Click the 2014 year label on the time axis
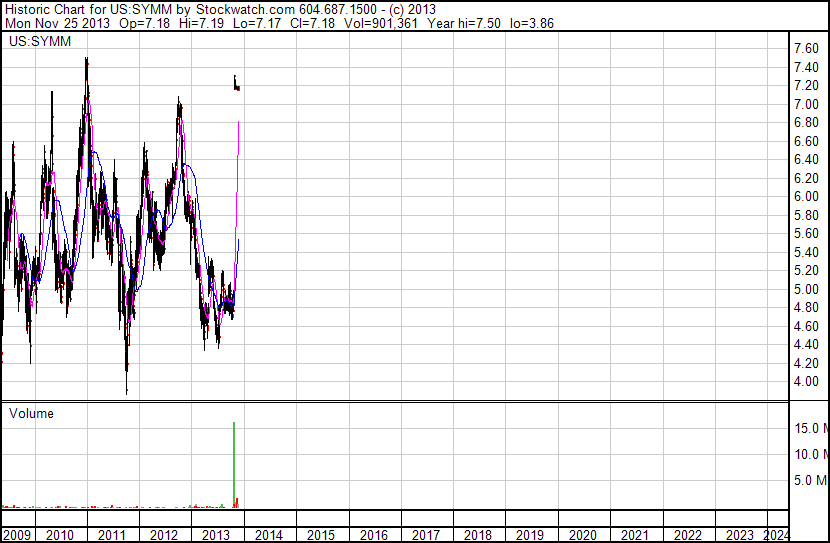Screen dimensions: 830x543 tap(269, 535)
